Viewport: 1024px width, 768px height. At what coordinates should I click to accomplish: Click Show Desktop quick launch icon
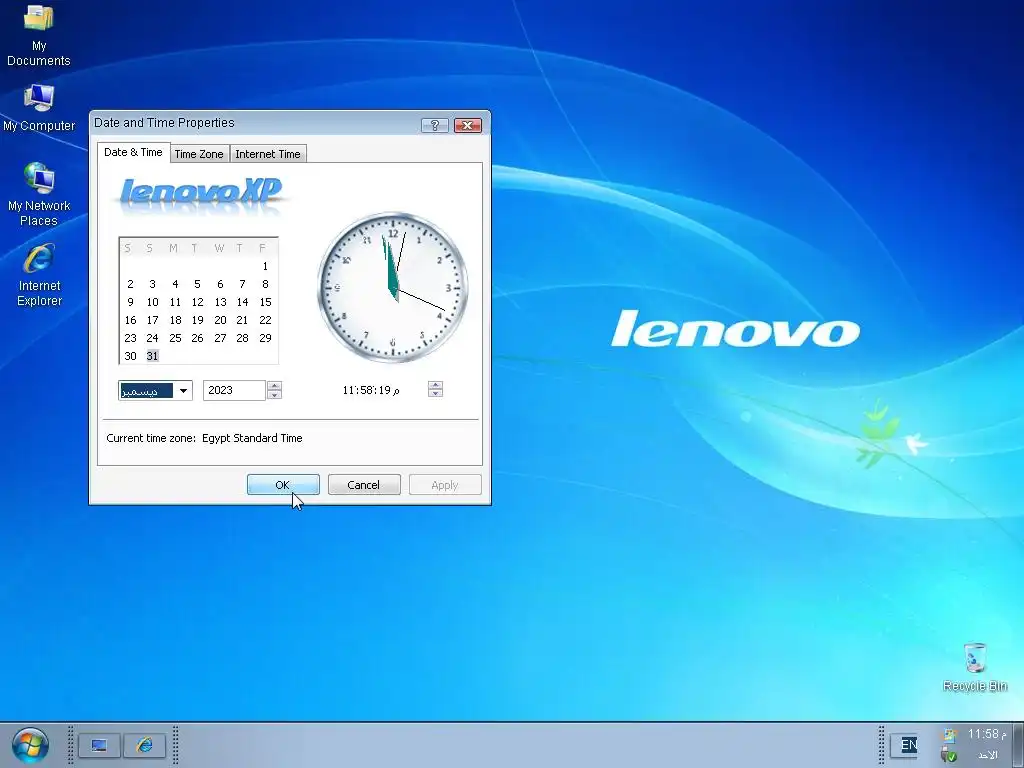click(99, 745)
